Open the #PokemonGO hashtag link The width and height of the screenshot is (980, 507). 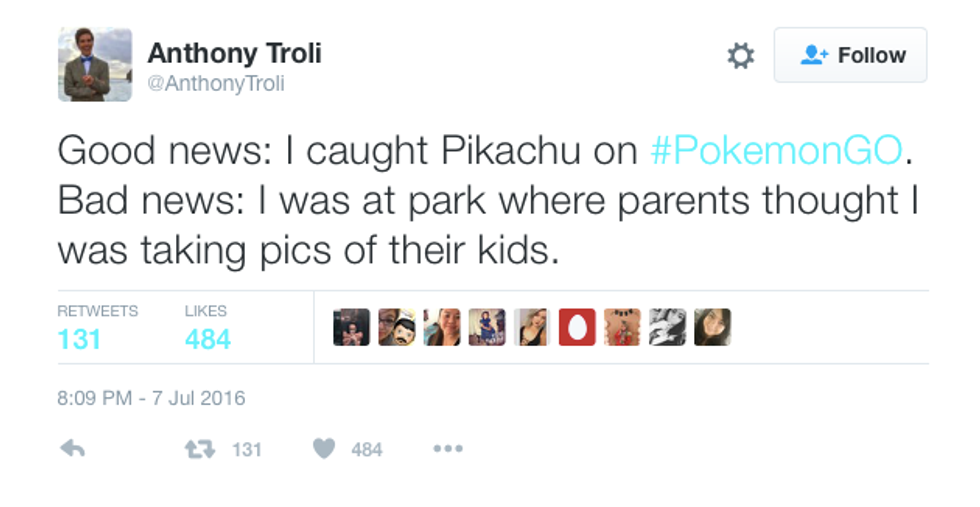tap(777, 150)
